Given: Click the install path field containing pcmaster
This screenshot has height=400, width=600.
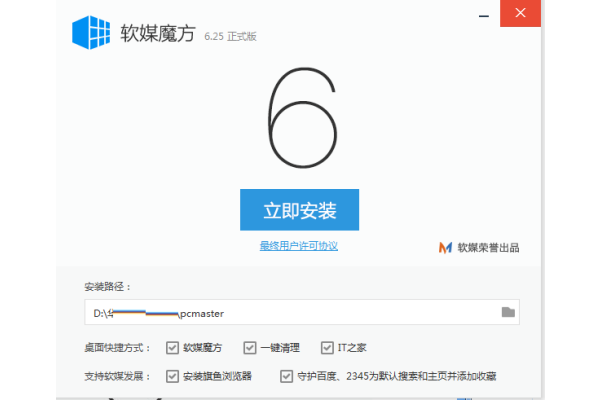Looking at the screenshot, I should tap(302, 312).
